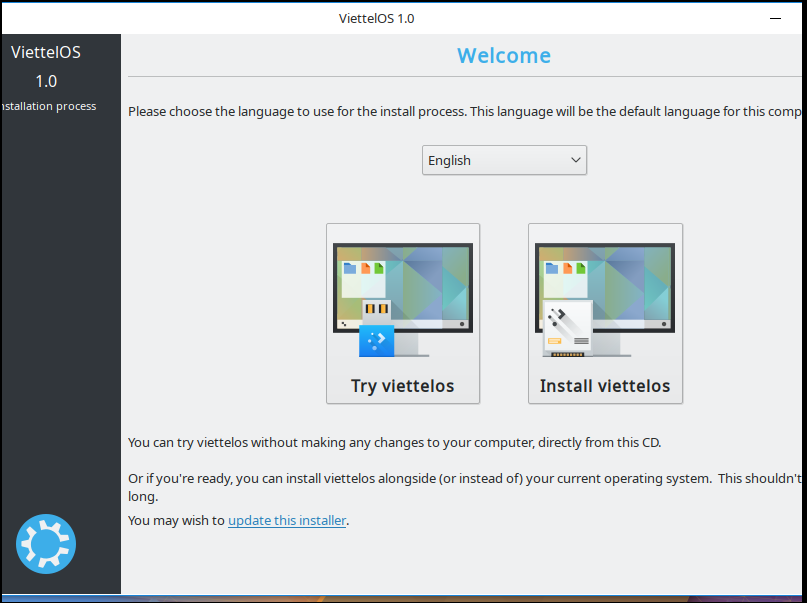Click the blue folder icon on Try viettelos monitor

click(350, 268)
